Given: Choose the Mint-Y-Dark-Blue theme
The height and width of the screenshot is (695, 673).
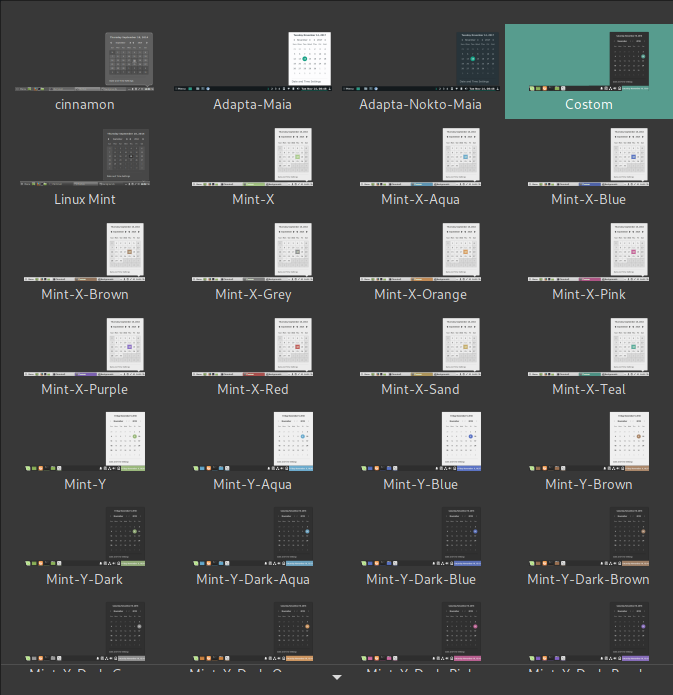Looking at the screenshot, I should [x=420, y=546].
